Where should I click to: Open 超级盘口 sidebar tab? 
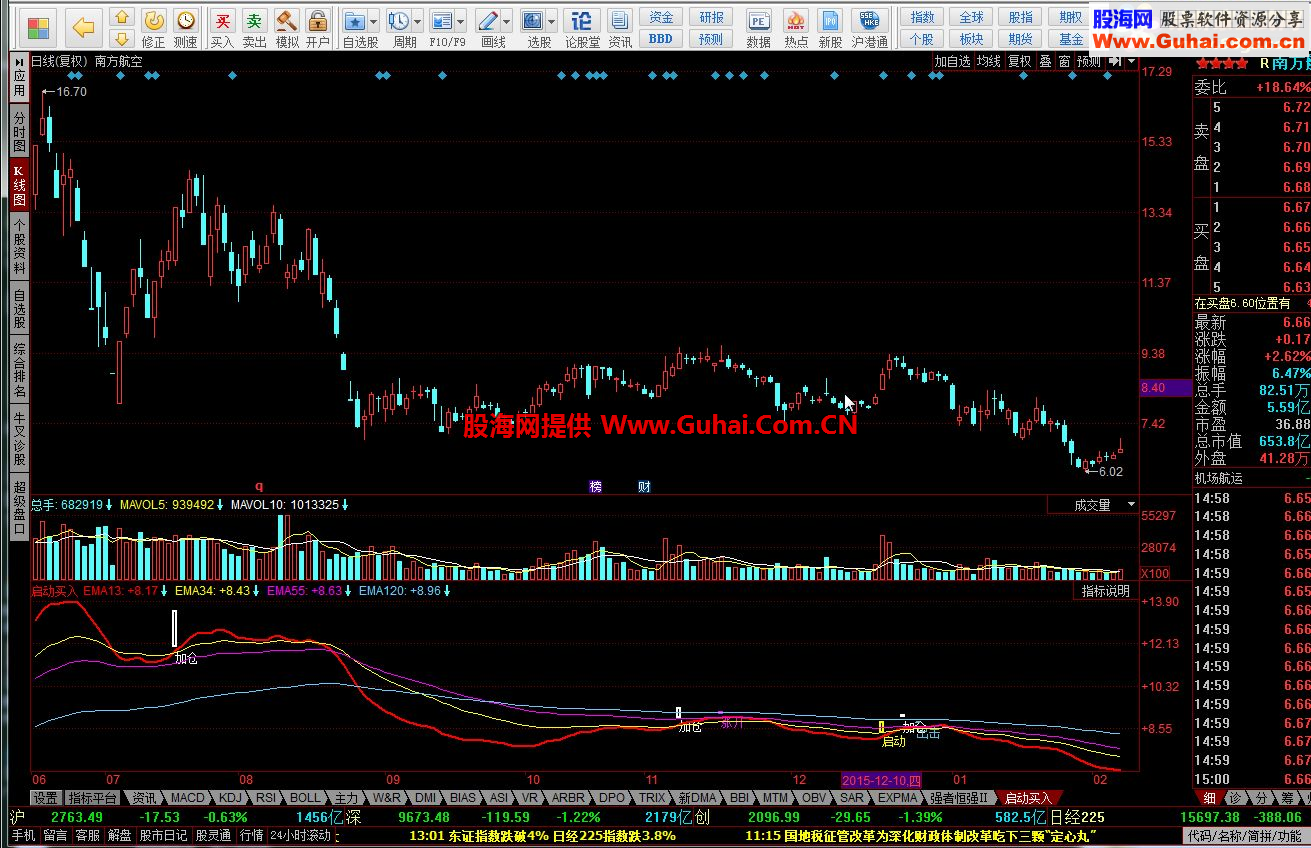[19, 509]
